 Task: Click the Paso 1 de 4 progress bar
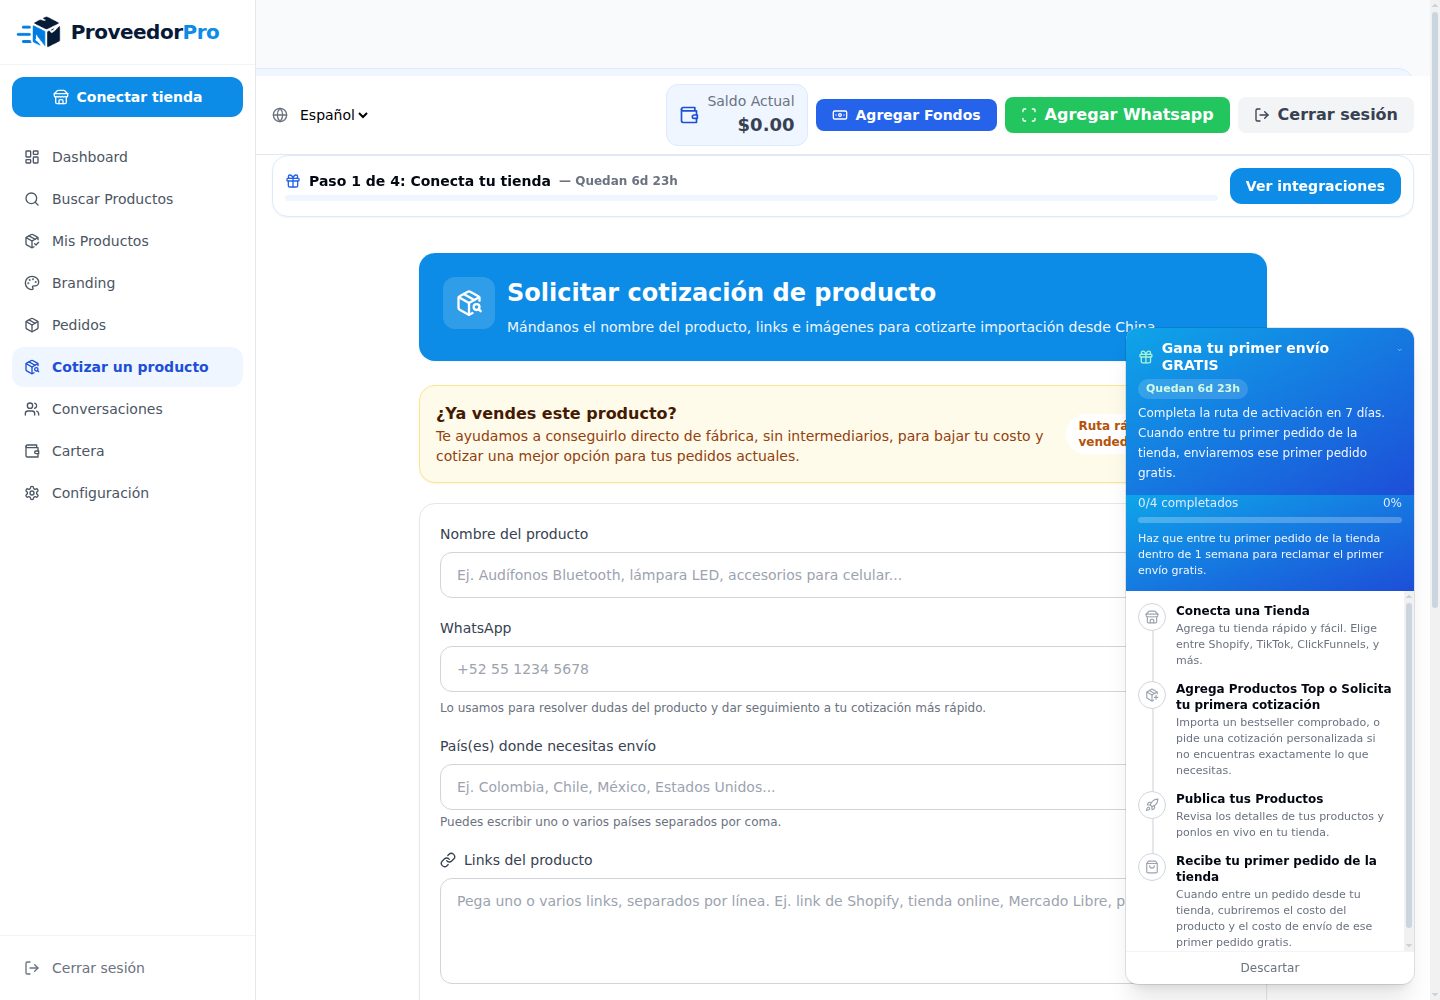coord(751,198)
